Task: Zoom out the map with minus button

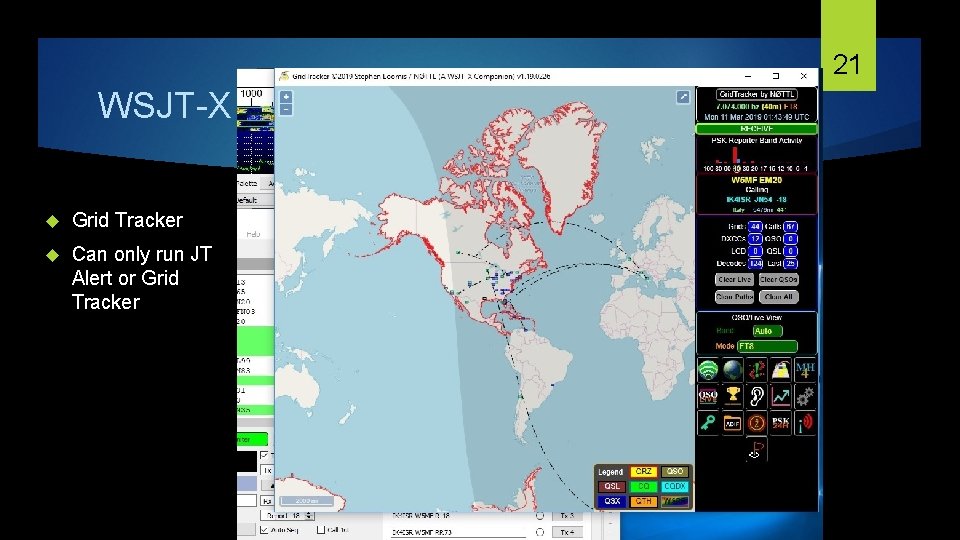Action: click(286, 110)
